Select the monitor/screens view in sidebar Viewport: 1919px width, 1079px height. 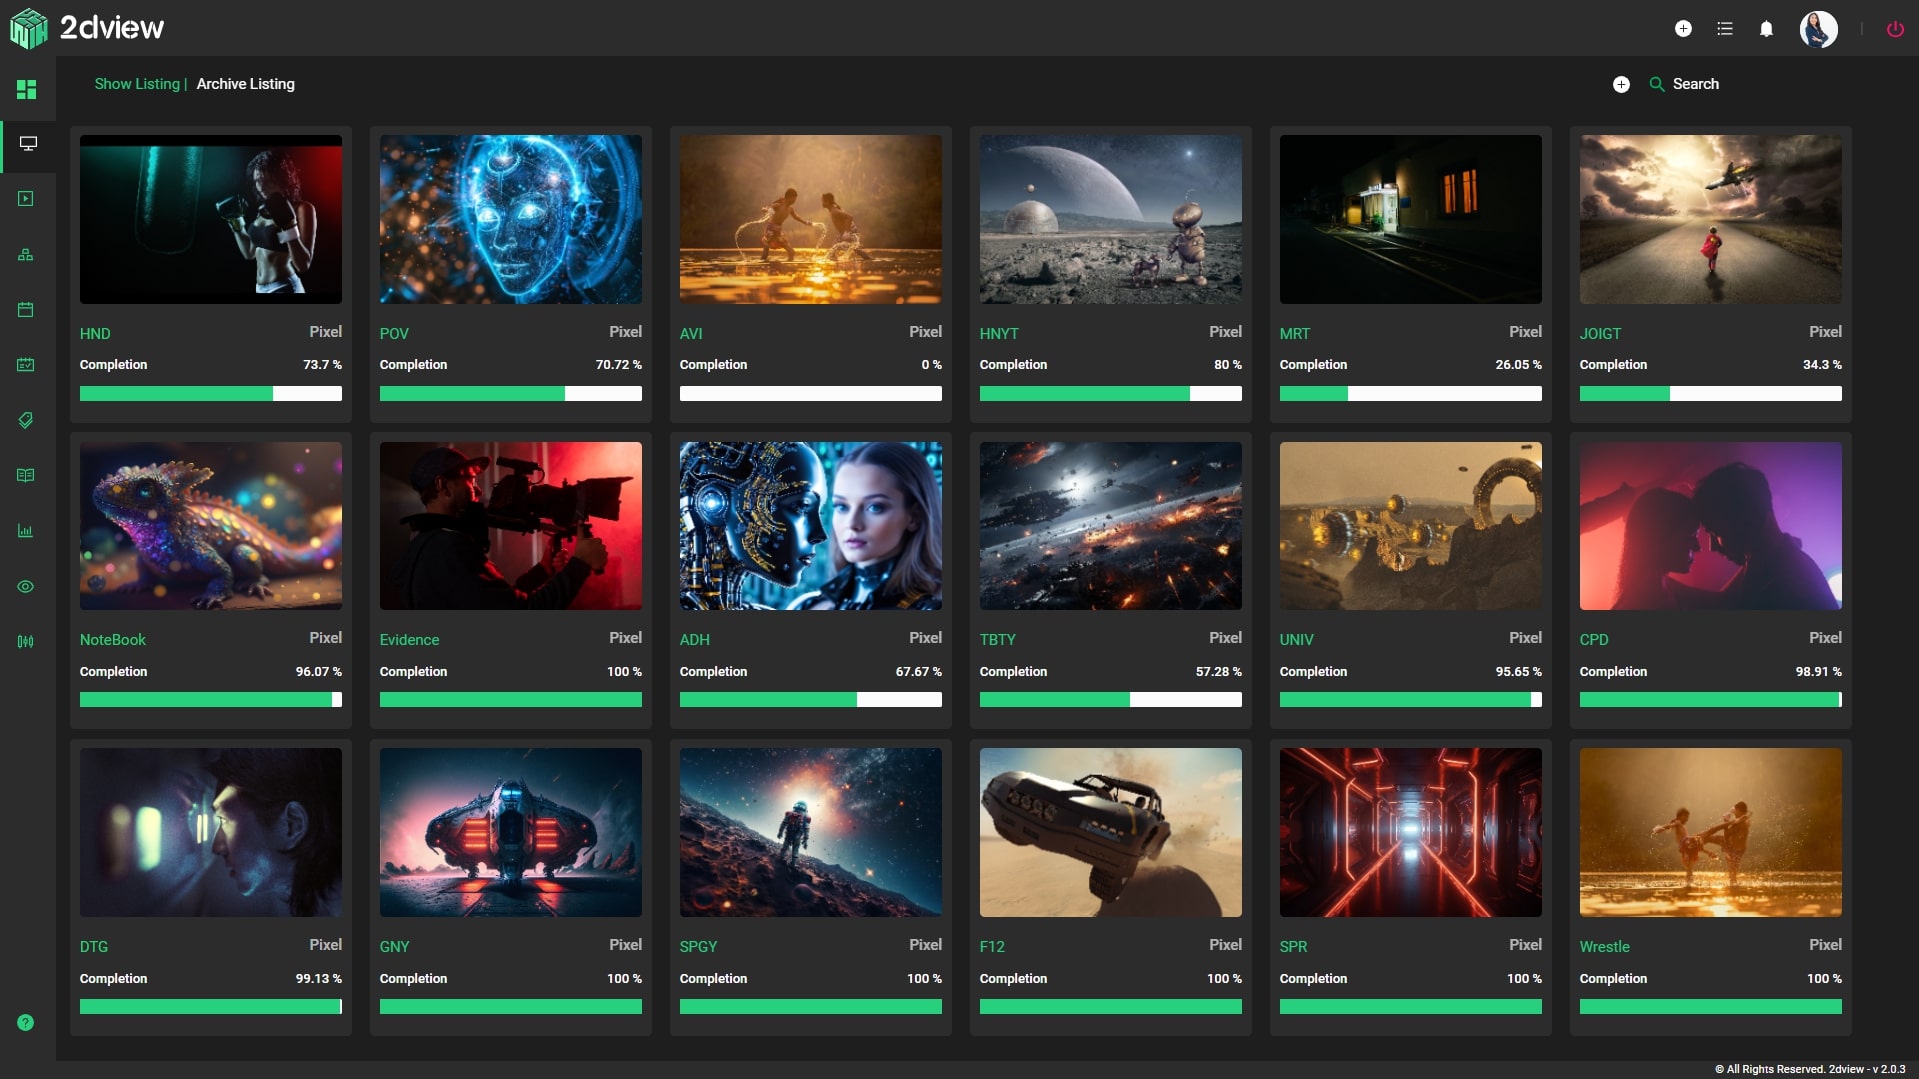pos(27,145)
